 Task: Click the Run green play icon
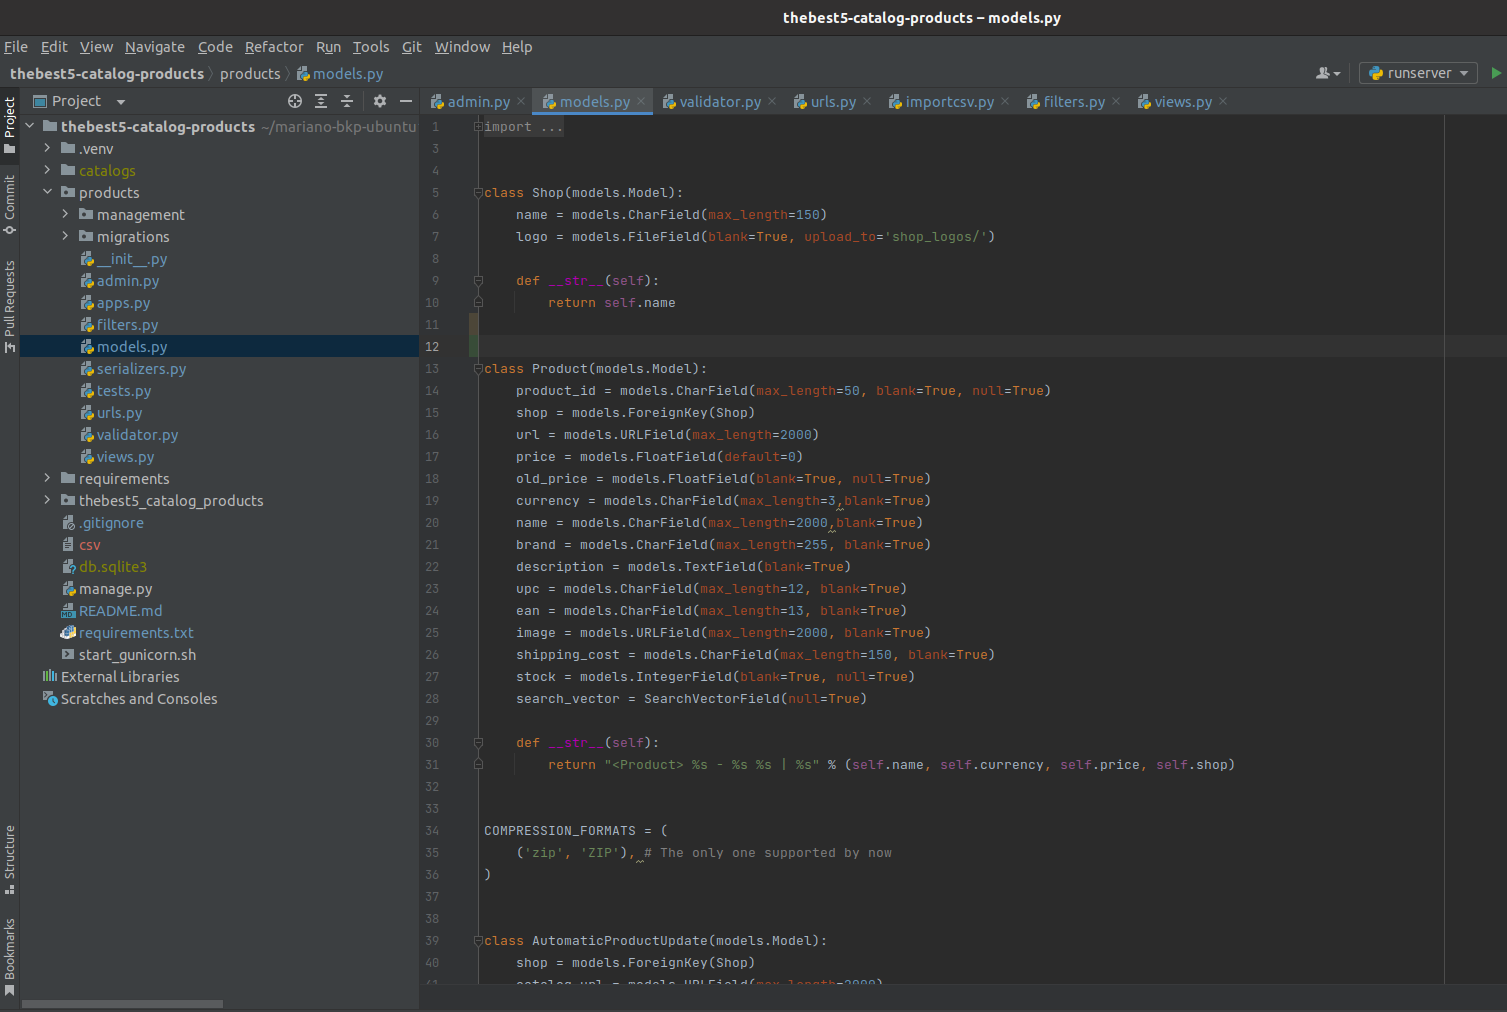tap(1496, 73)
